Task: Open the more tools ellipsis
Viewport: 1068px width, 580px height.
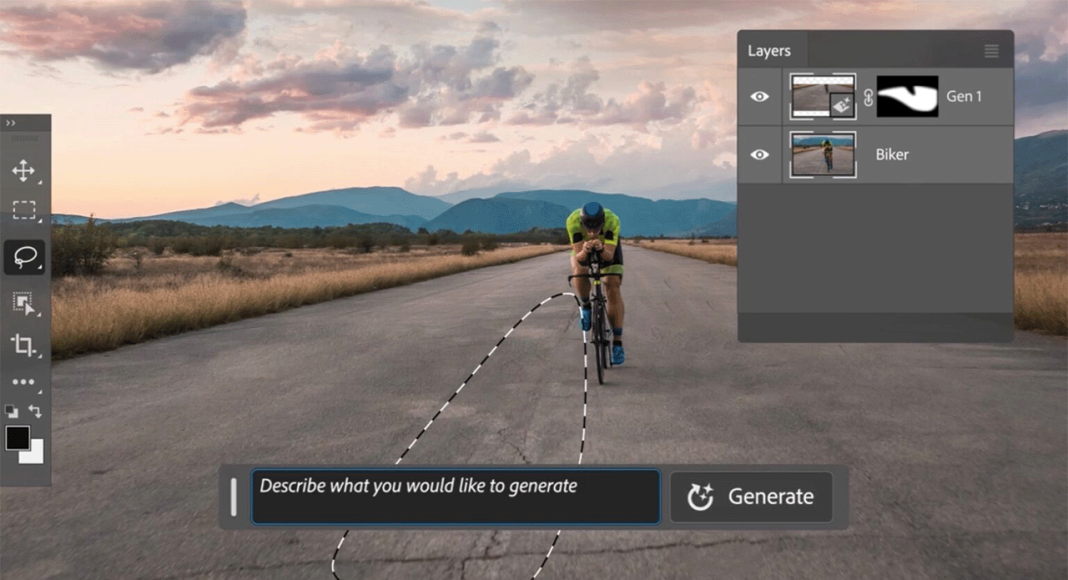Action: tap(24, 382)
